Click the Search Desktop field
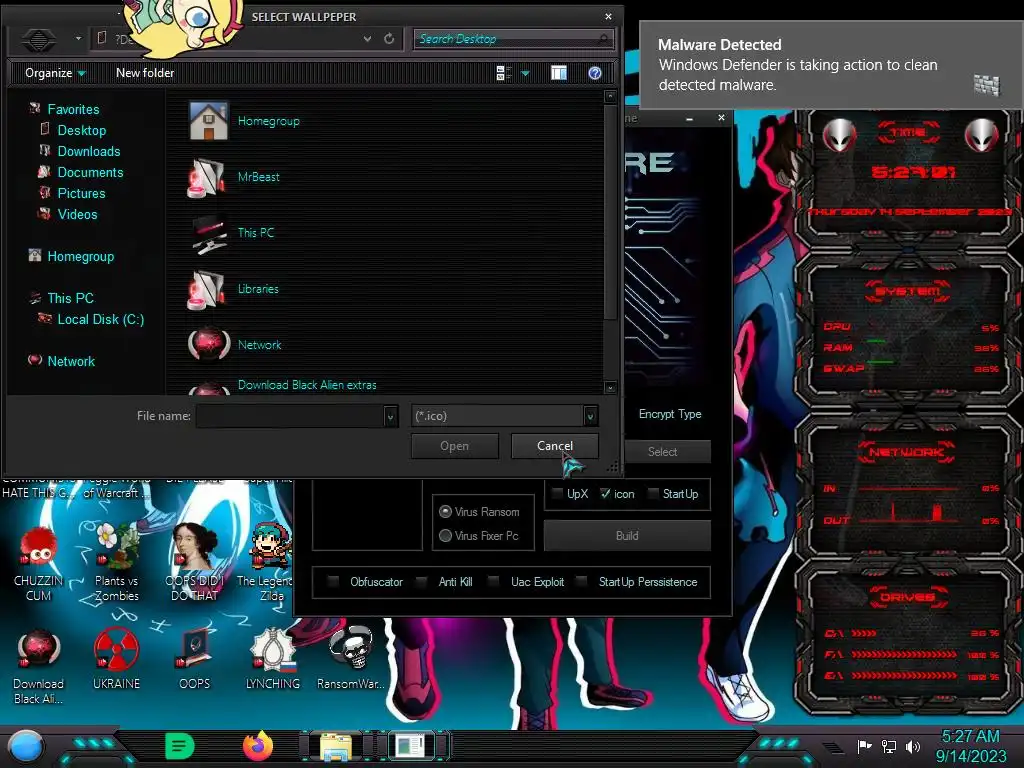The width and height of the screenshot is (1024, 768). coord(513,39)
